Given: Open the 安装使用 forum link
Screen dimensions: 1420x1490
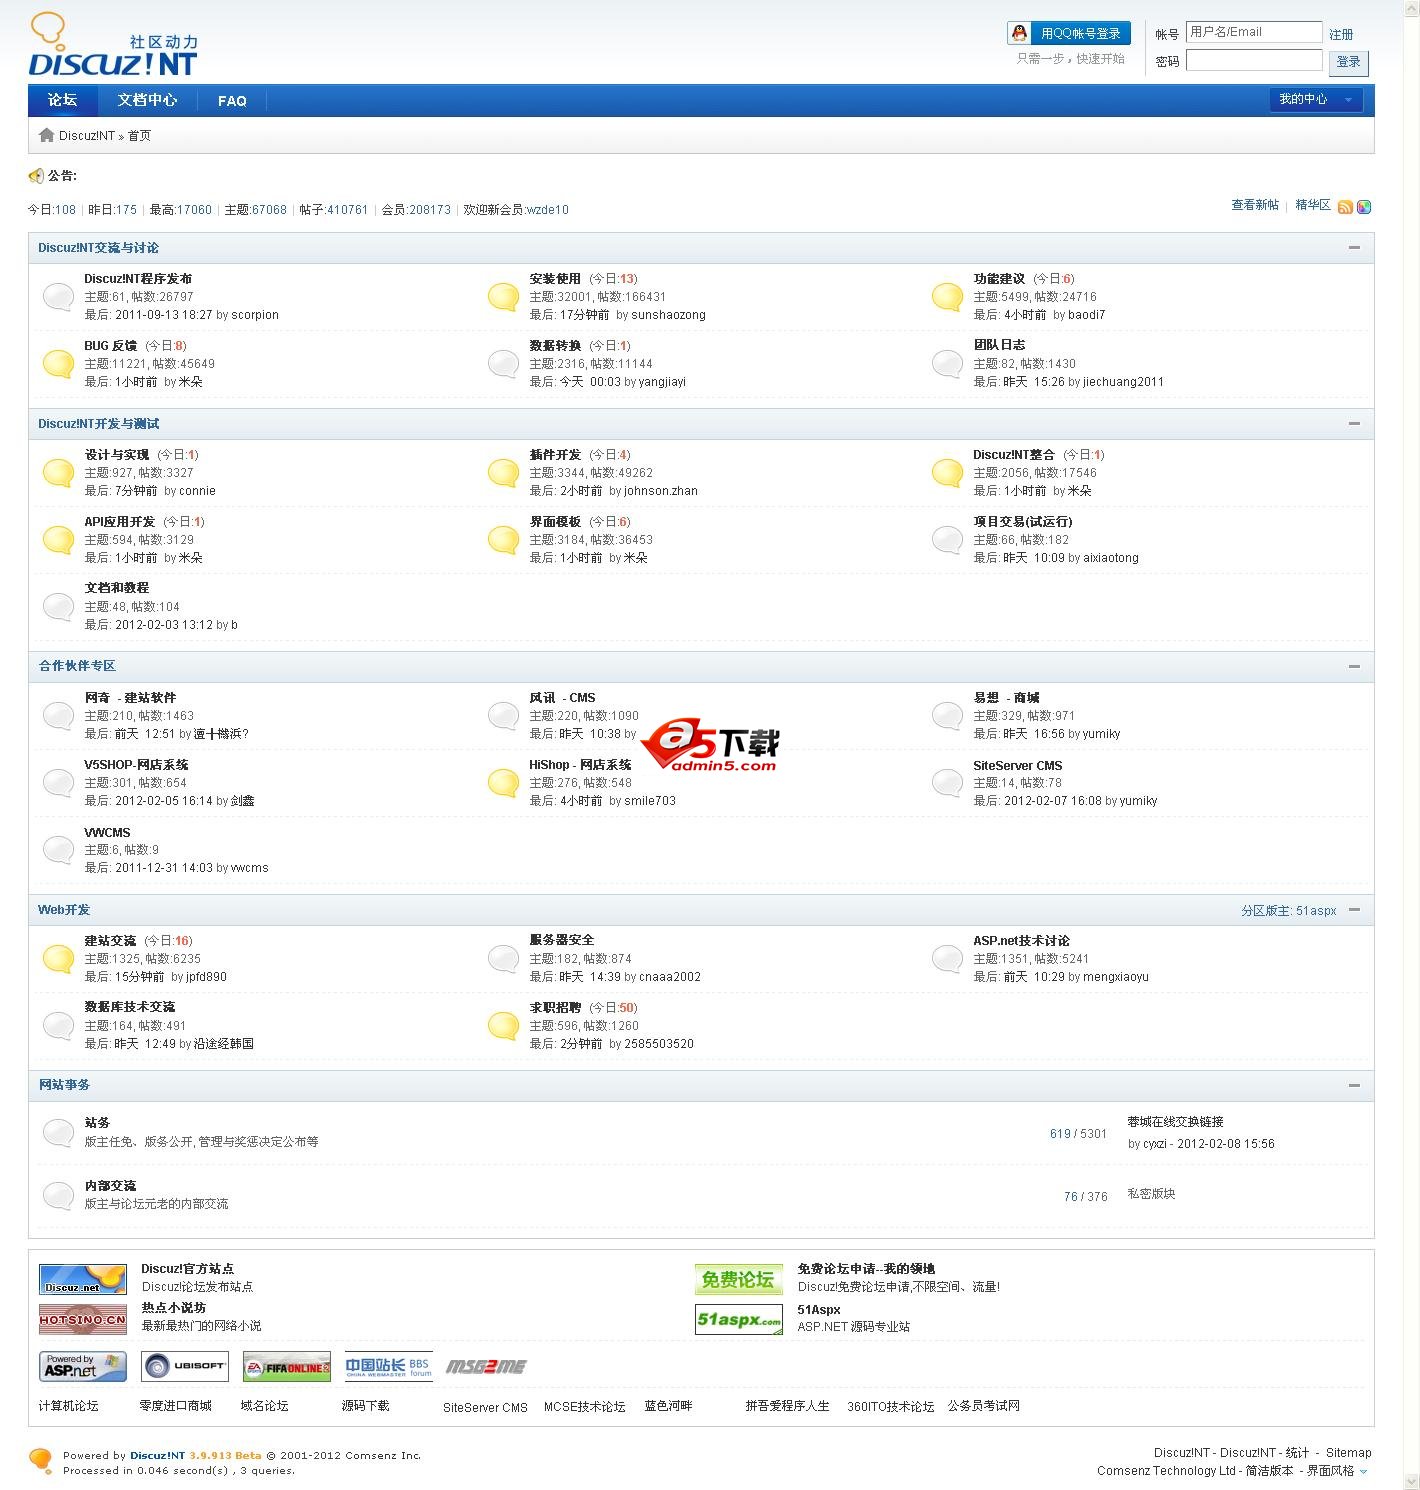Looking at the screenshot, I should coord(555,279).
